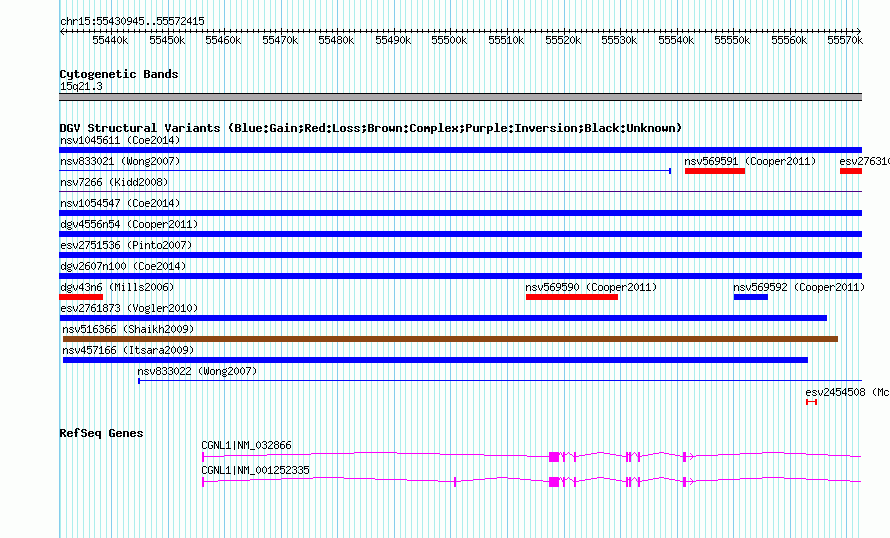Select the thin line under nsv7266

(460, 192)
